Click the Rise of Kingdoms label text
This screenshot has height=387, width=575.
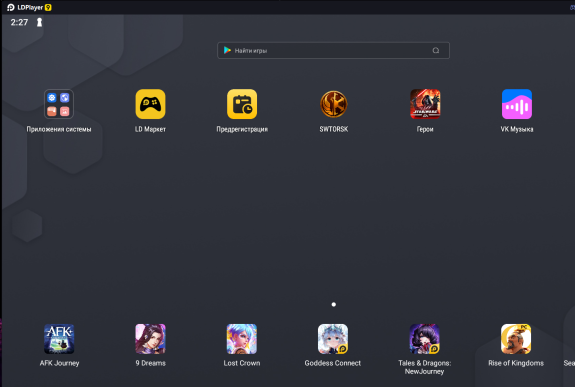click(516, 363)
